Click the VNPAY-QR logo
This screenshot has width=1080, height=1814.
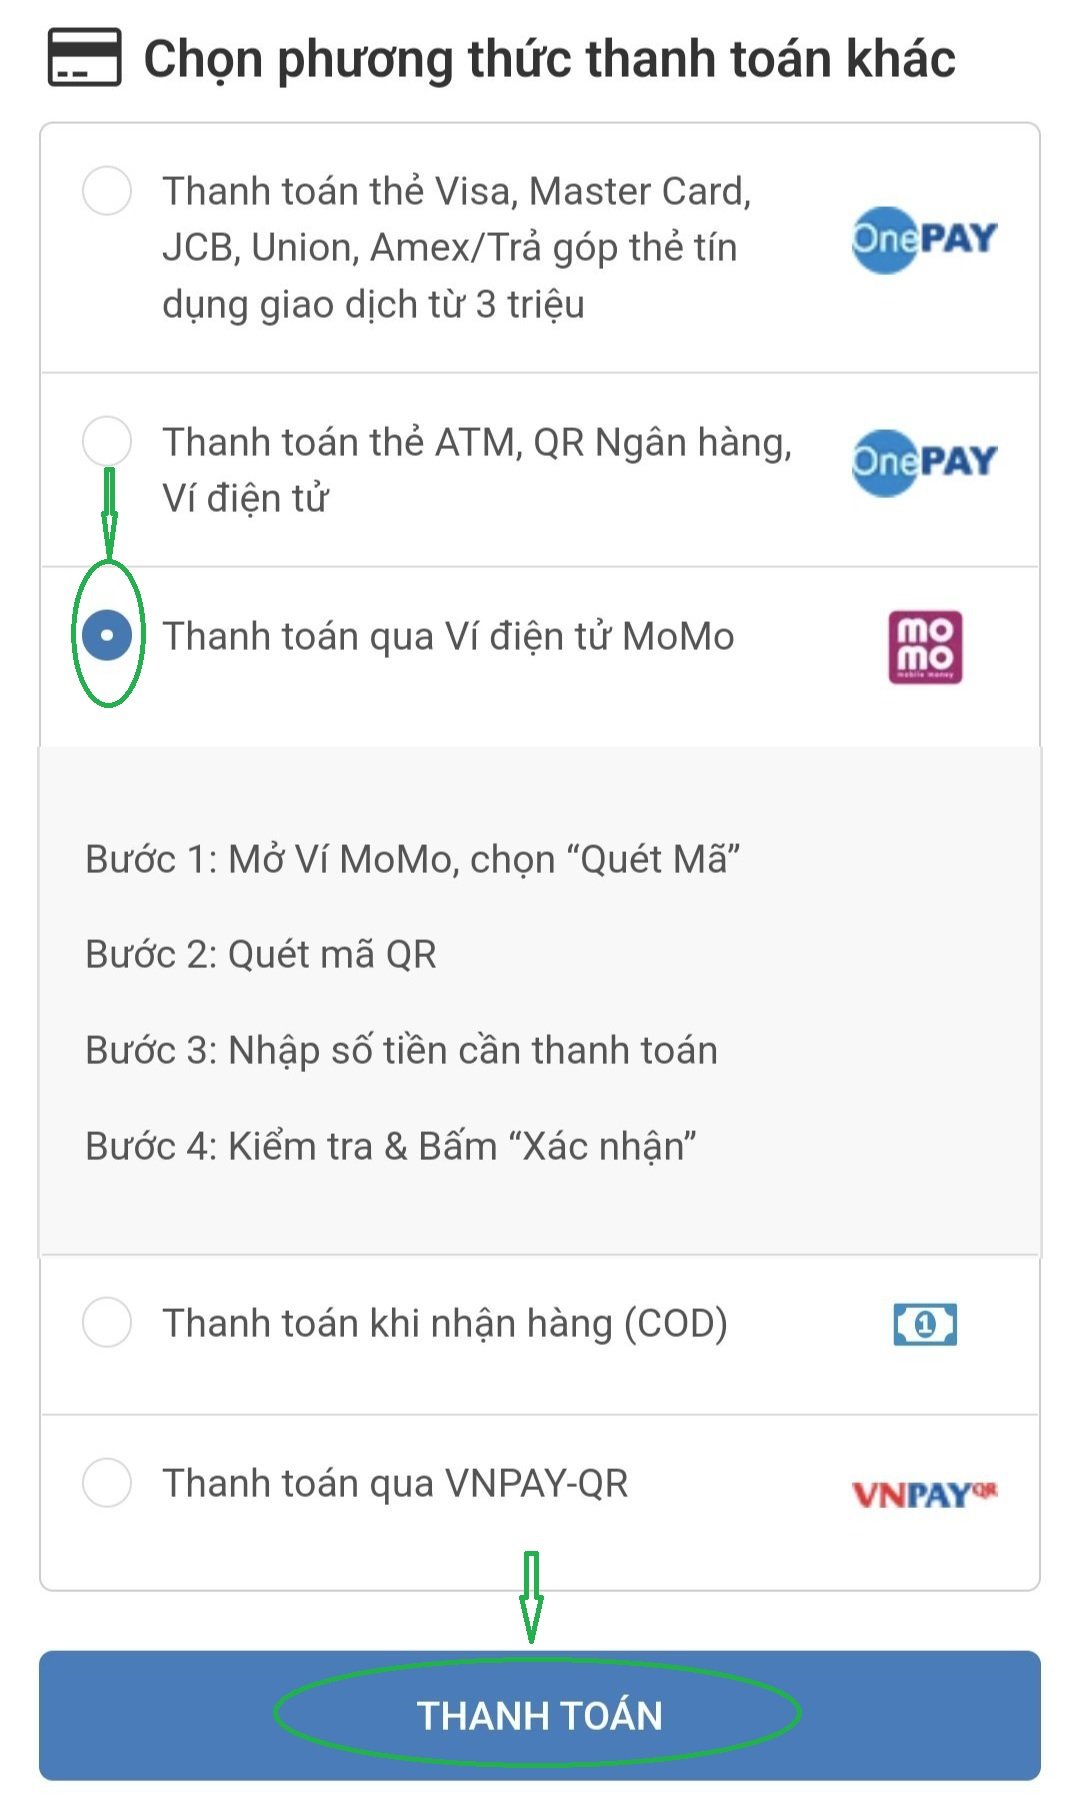pos(924,1494)
